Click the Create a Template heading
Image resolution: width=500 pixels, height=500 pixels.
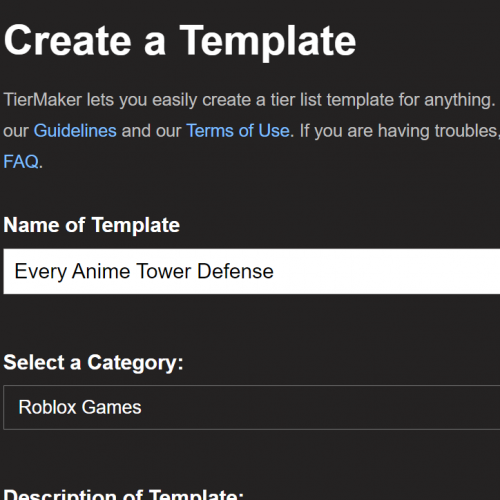pos(180,42)
